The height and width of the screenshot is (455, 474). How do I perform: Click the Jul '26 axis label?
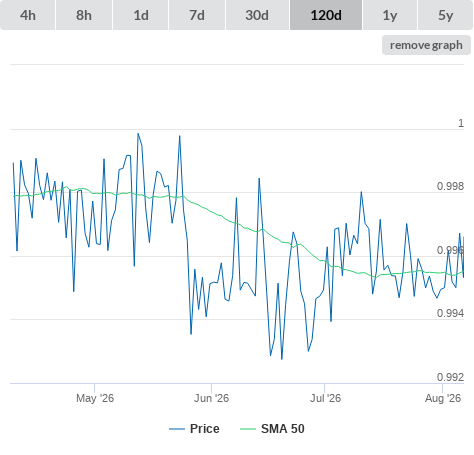(x=325, y=398)
